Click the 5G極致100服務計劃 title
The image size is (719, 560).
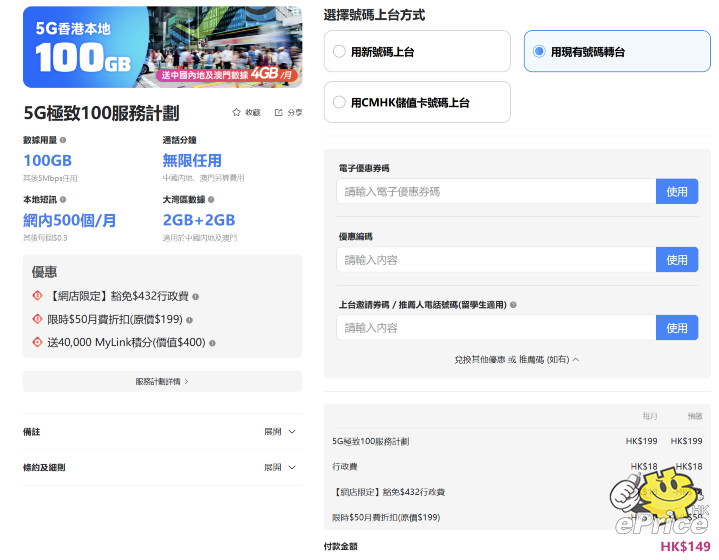pyautogui.click(x=101, y=113)
